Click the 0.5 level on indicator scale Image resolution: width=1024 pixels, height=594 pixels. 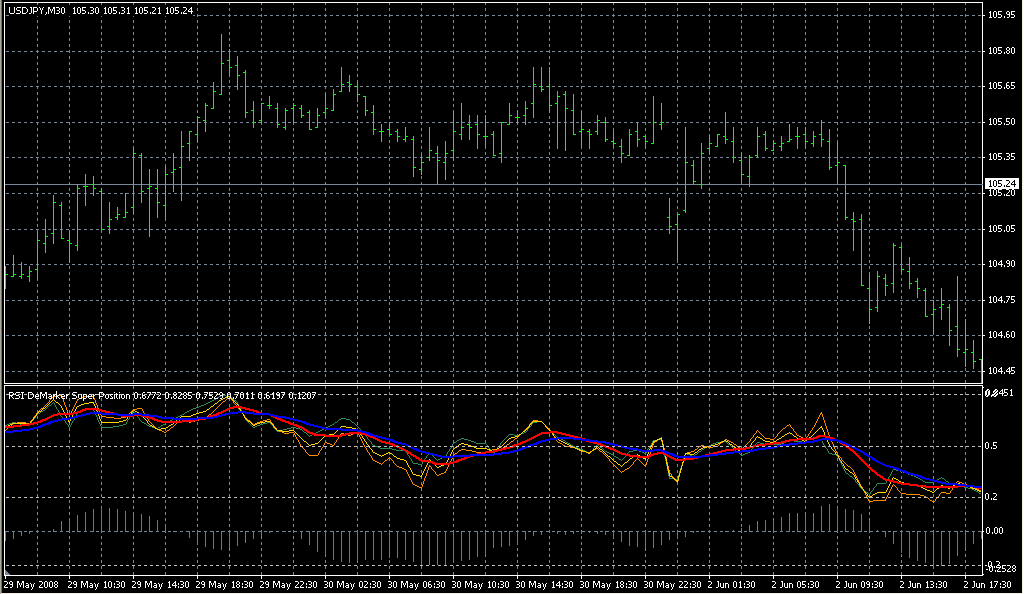(x=994, y=446)
